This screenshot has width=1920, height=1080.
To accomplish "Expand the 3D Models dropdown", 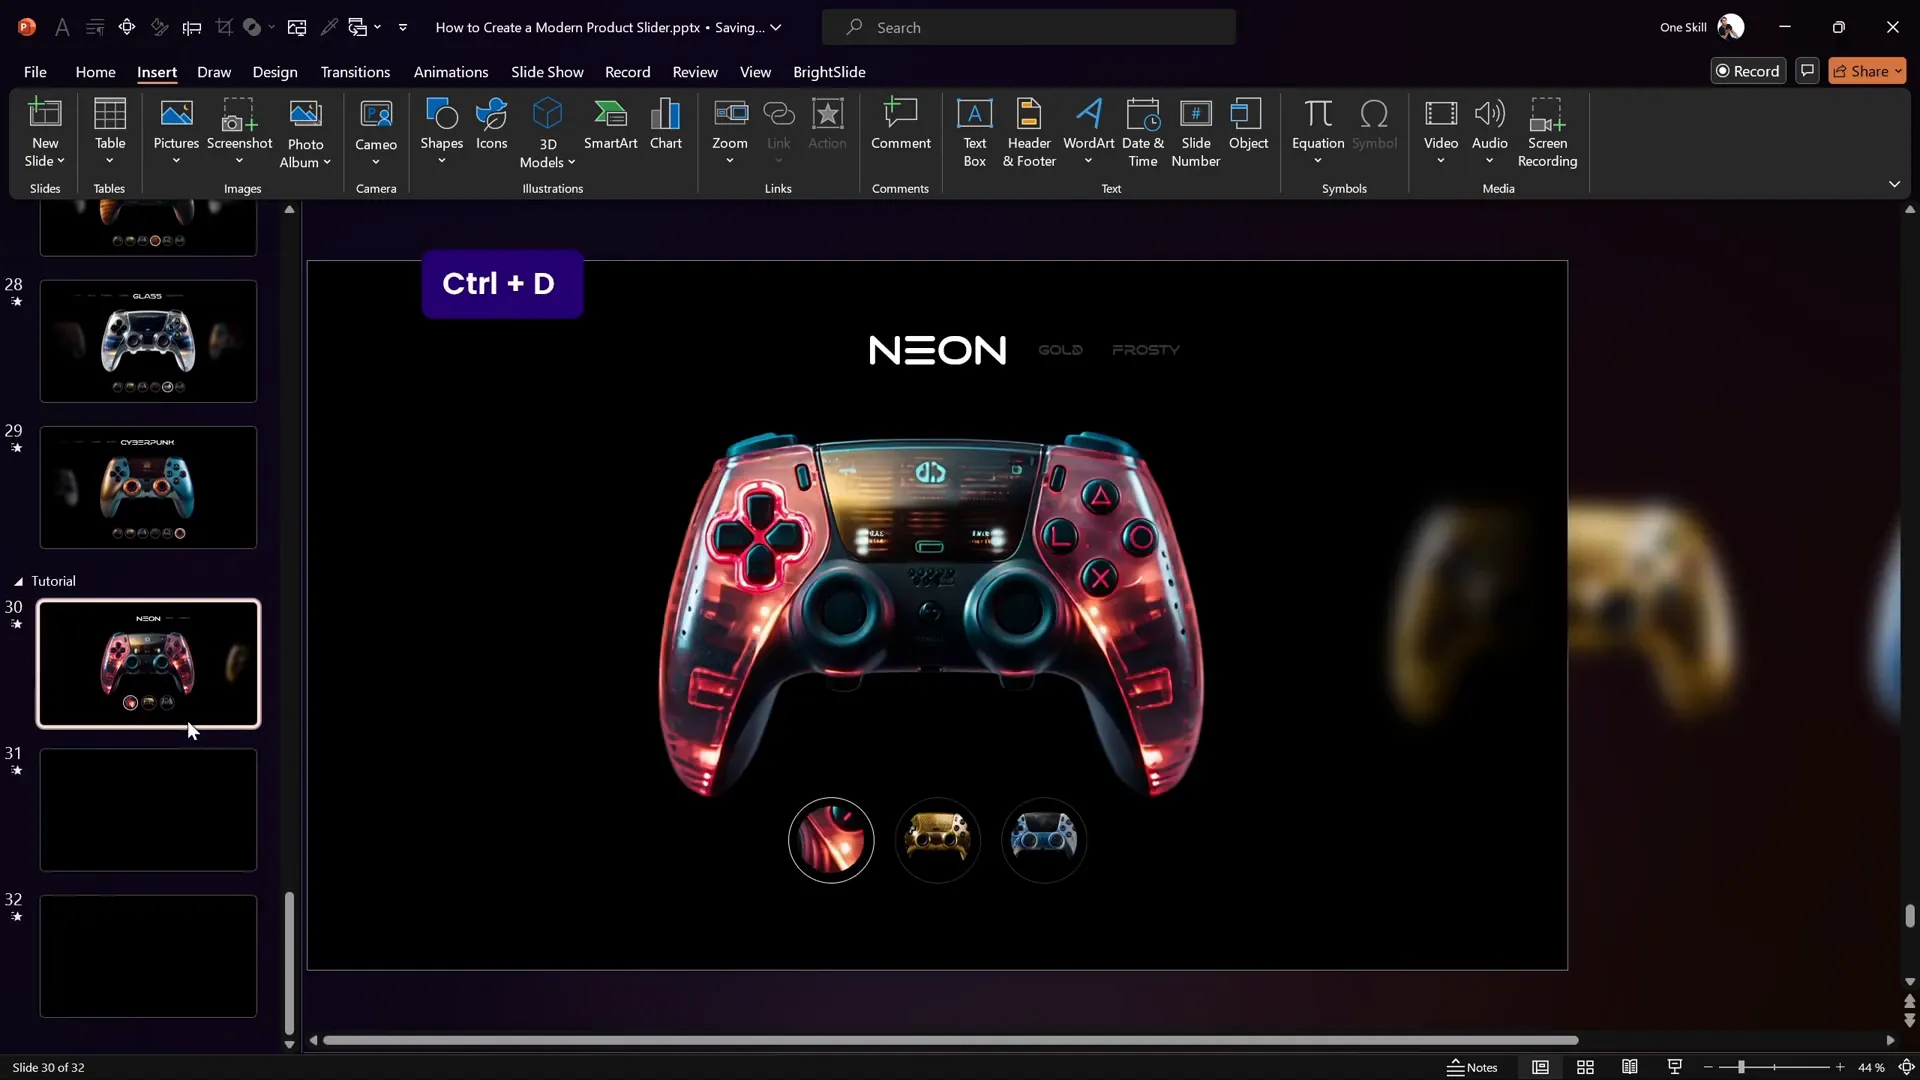I will (571, 162).
